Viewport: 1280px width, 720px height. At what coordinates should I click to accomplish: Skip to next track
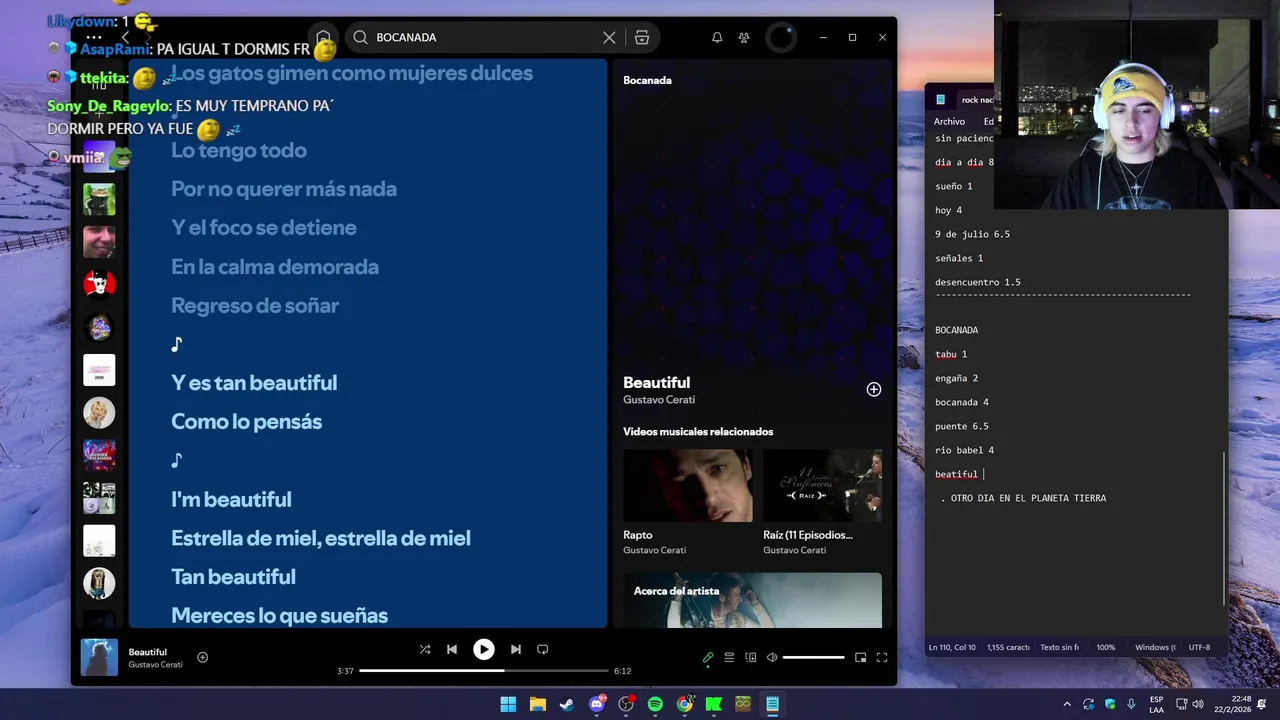515,649
